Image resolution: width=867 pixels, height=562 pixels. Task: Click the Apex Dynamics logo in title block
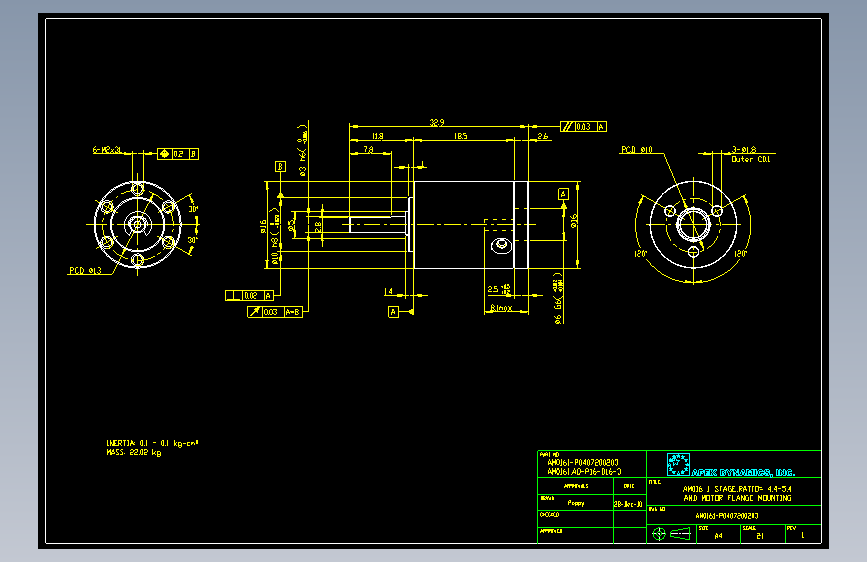[x=678, y=465]
